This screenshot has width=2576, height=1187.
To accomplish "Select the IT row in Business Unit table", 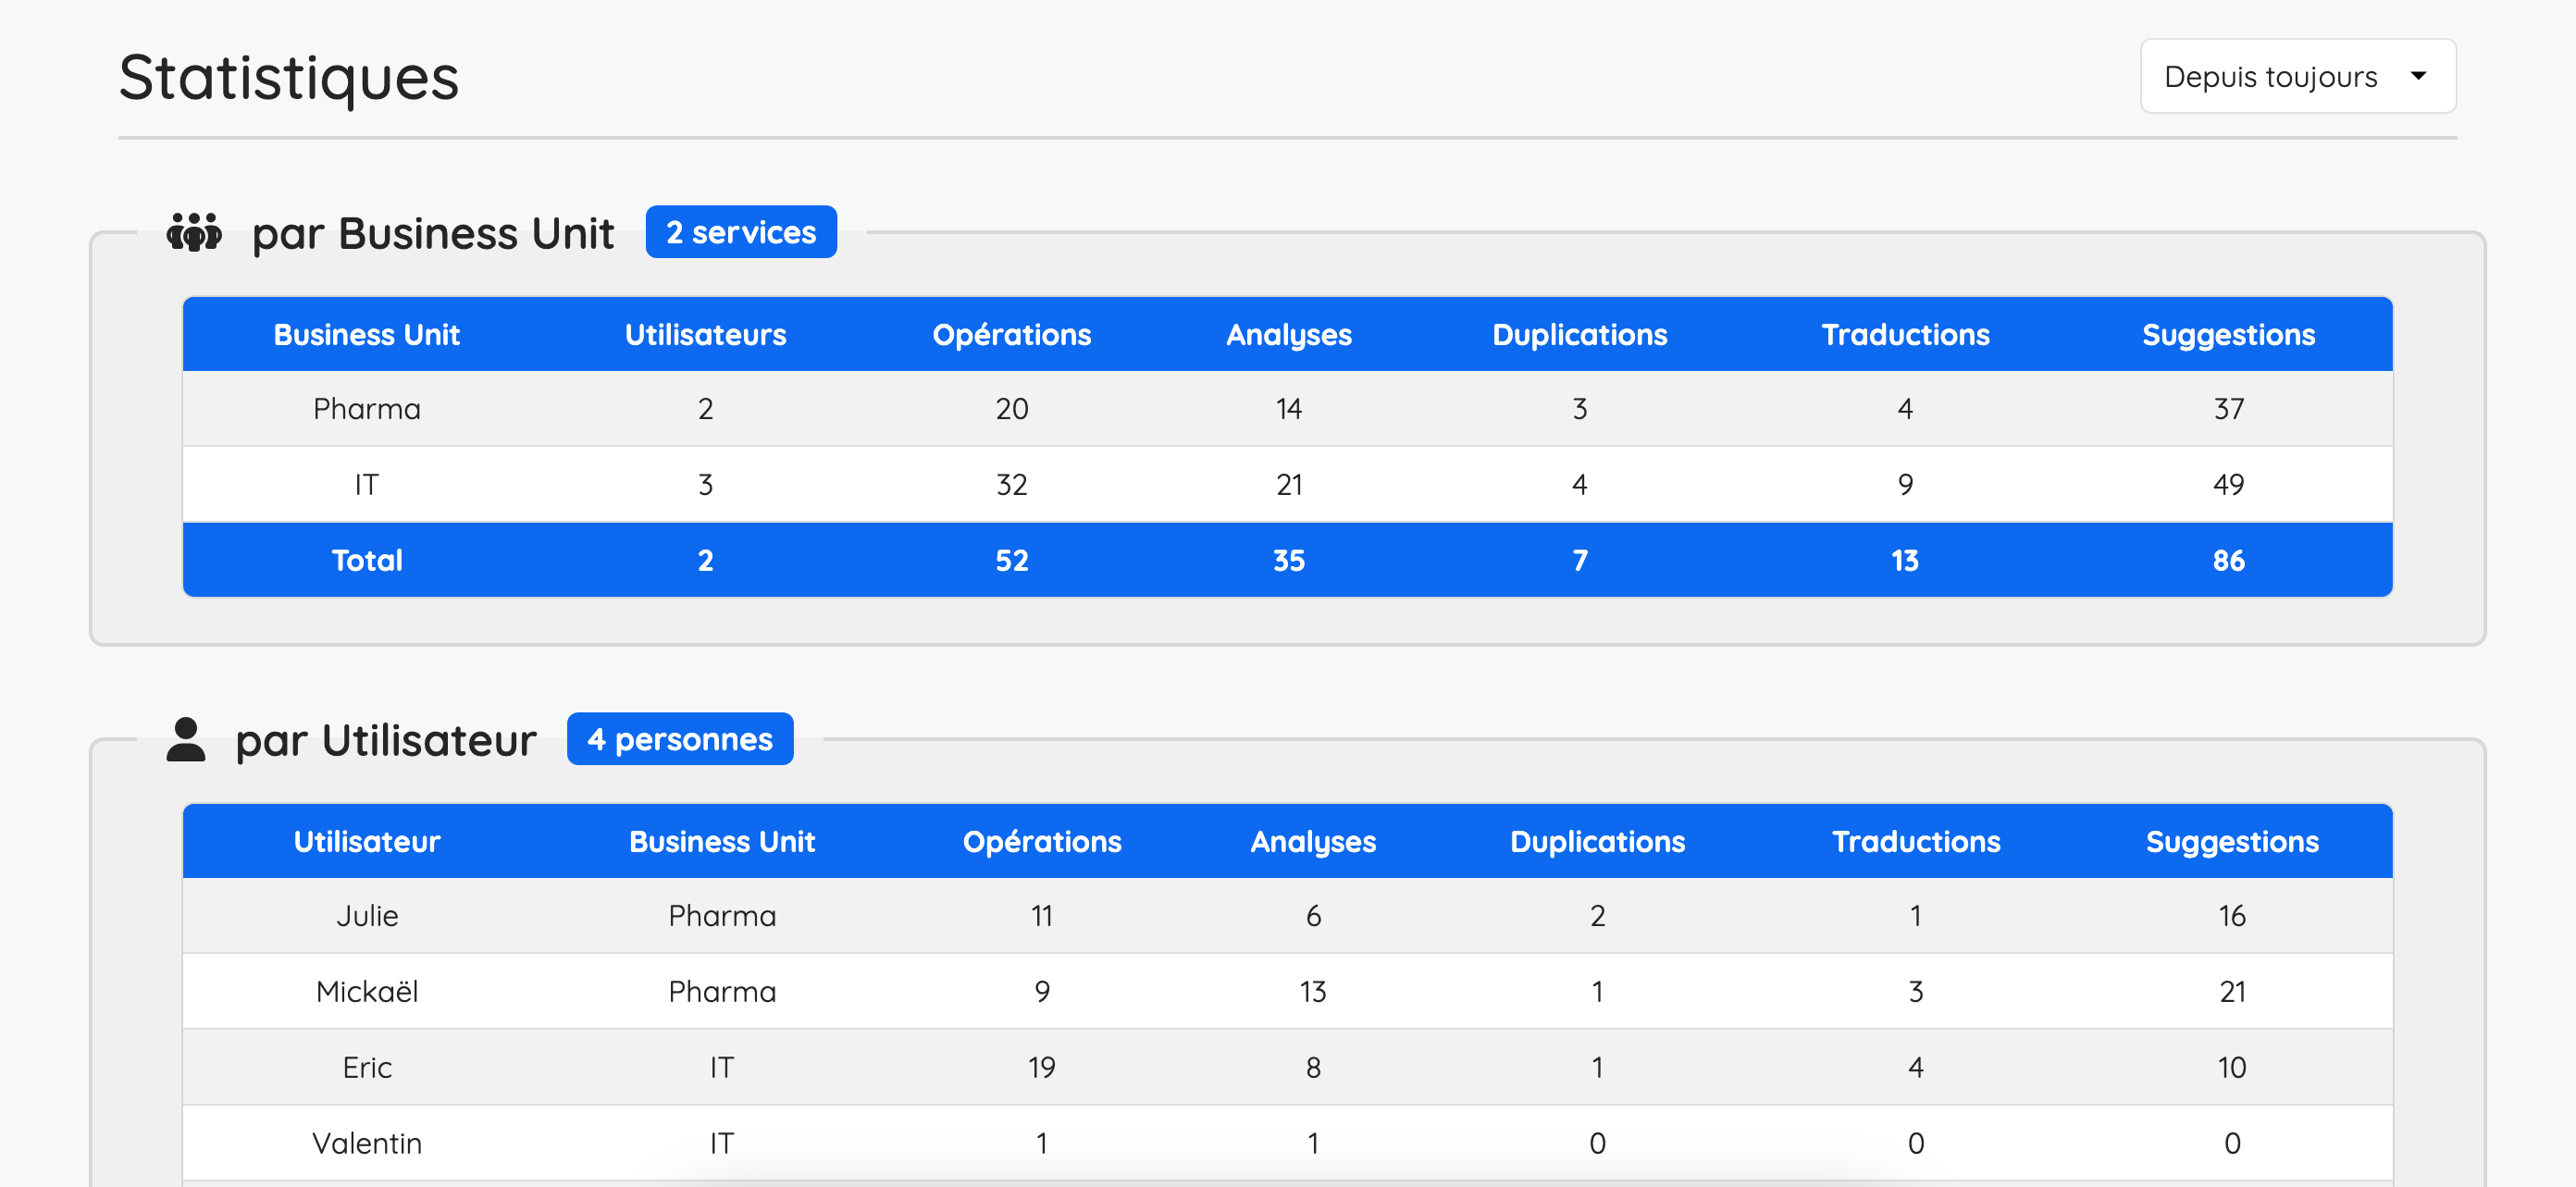I will pyautogui.click(x=367, y=485).
